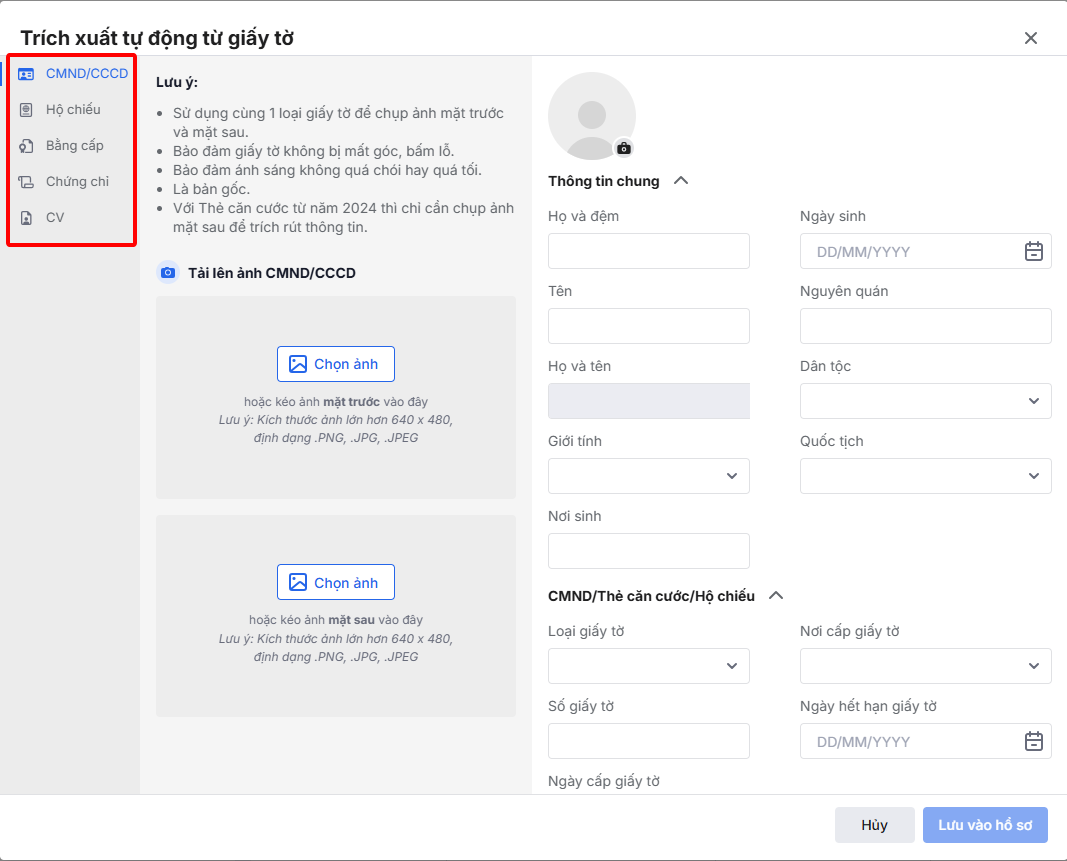Click blue camera icon beside Tải lên ảnh
The height and width of the screenshot is (861, 1067).
tap(167, 273)
